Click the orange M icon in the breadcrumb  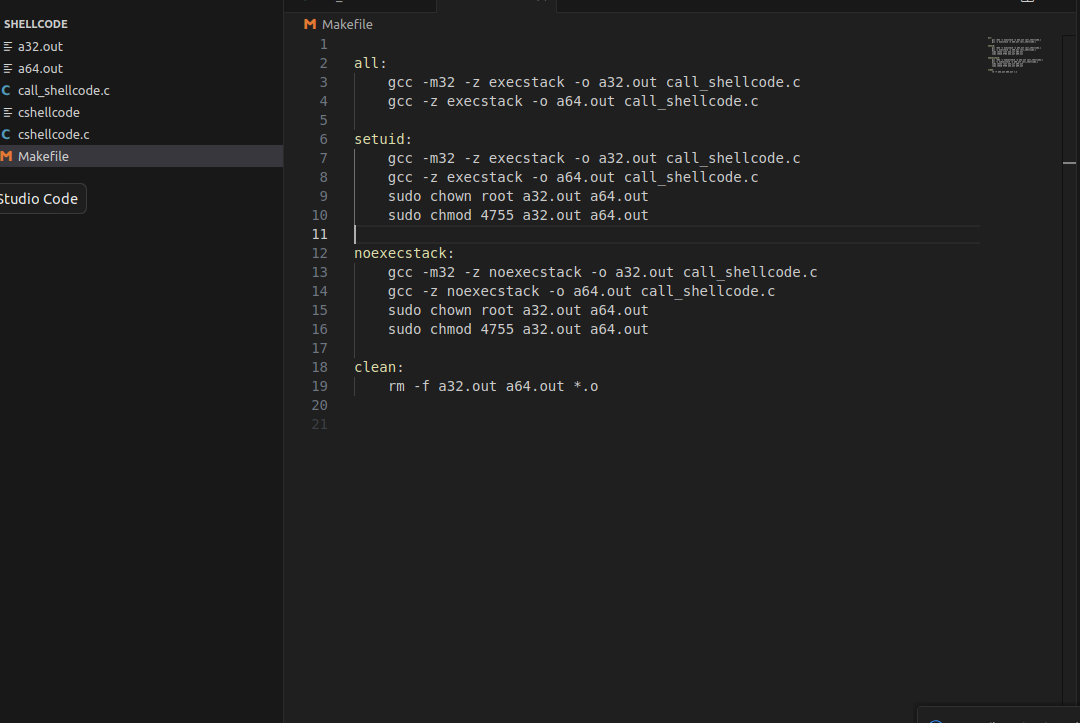click(x=310, y=24)
